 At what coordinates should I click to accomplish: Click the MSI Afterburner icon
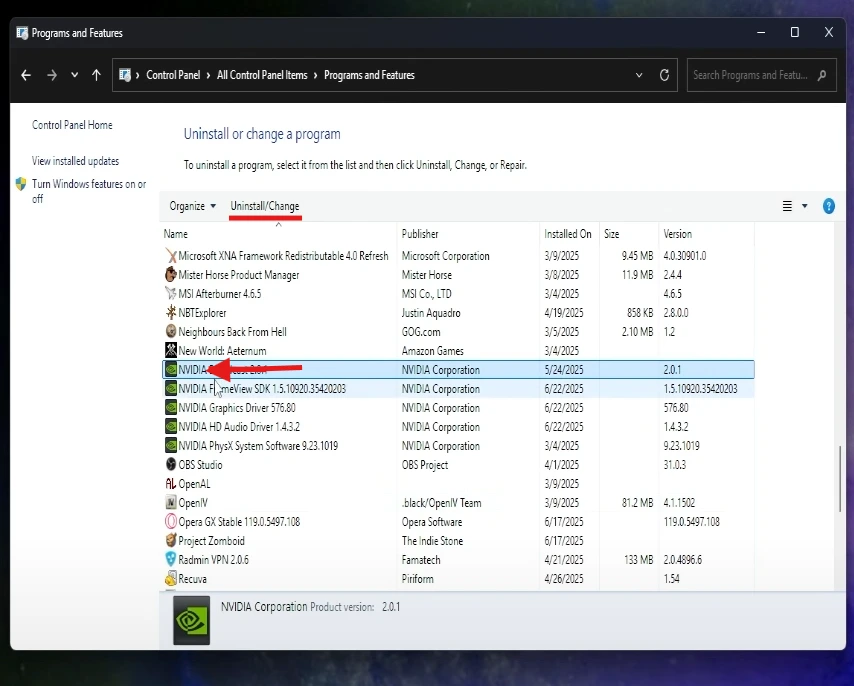click(171, 294)
